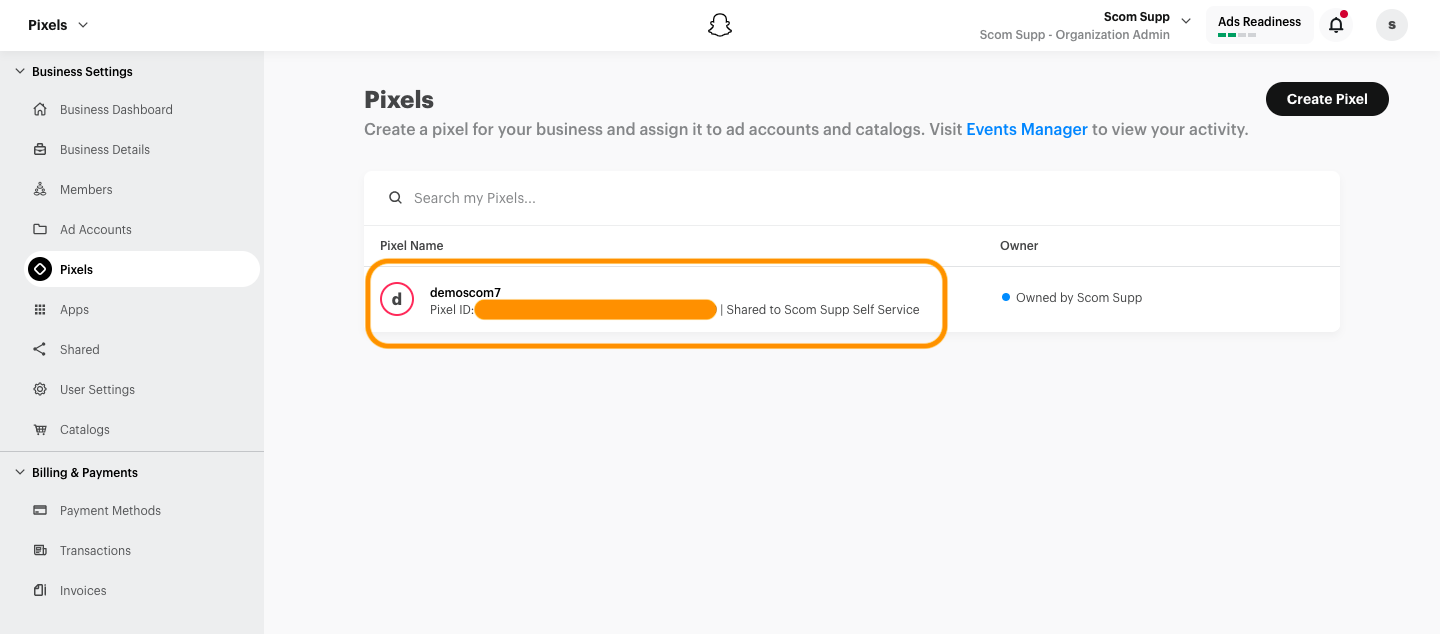Go to Payment Methods page
The image size is (1440, 634).
pos(110,511)
